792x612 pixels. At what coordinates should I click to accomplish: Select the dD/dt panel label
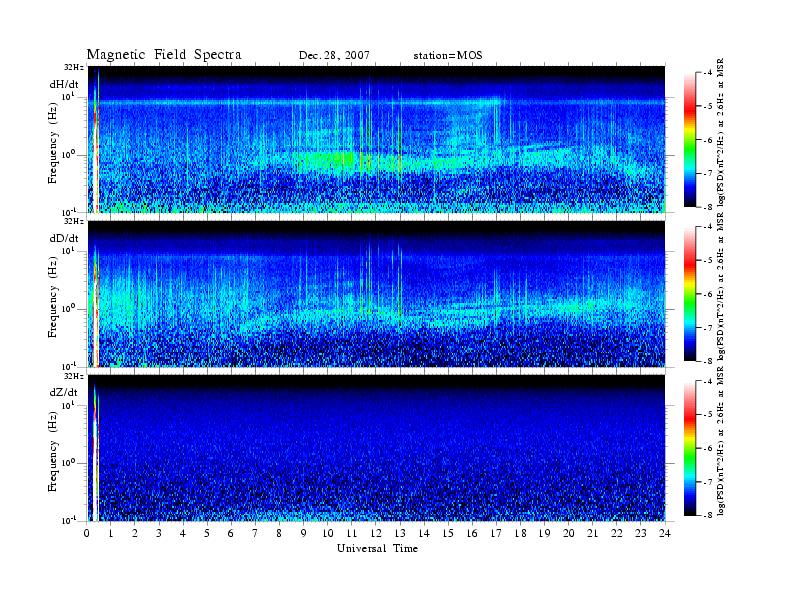(64, 238)
